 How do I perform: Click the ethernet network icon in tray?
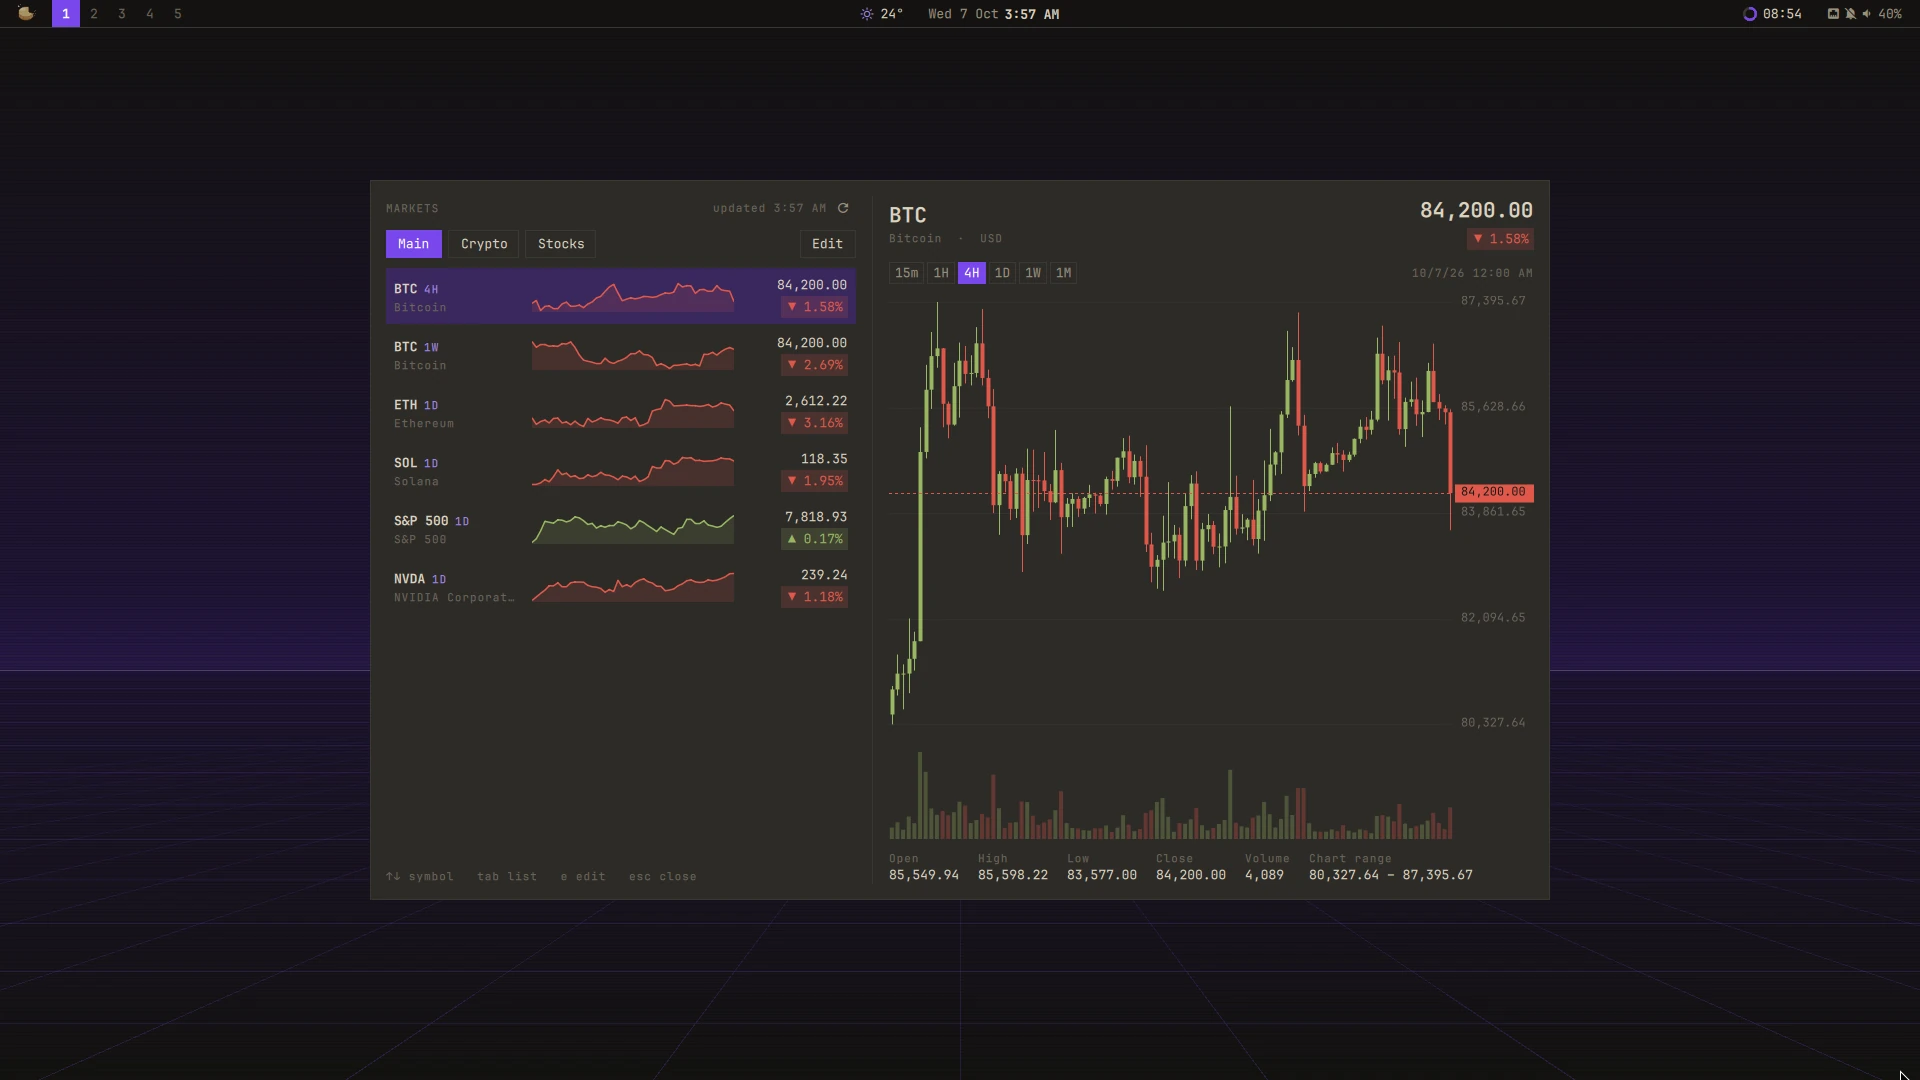click(x=1833, y=14)
